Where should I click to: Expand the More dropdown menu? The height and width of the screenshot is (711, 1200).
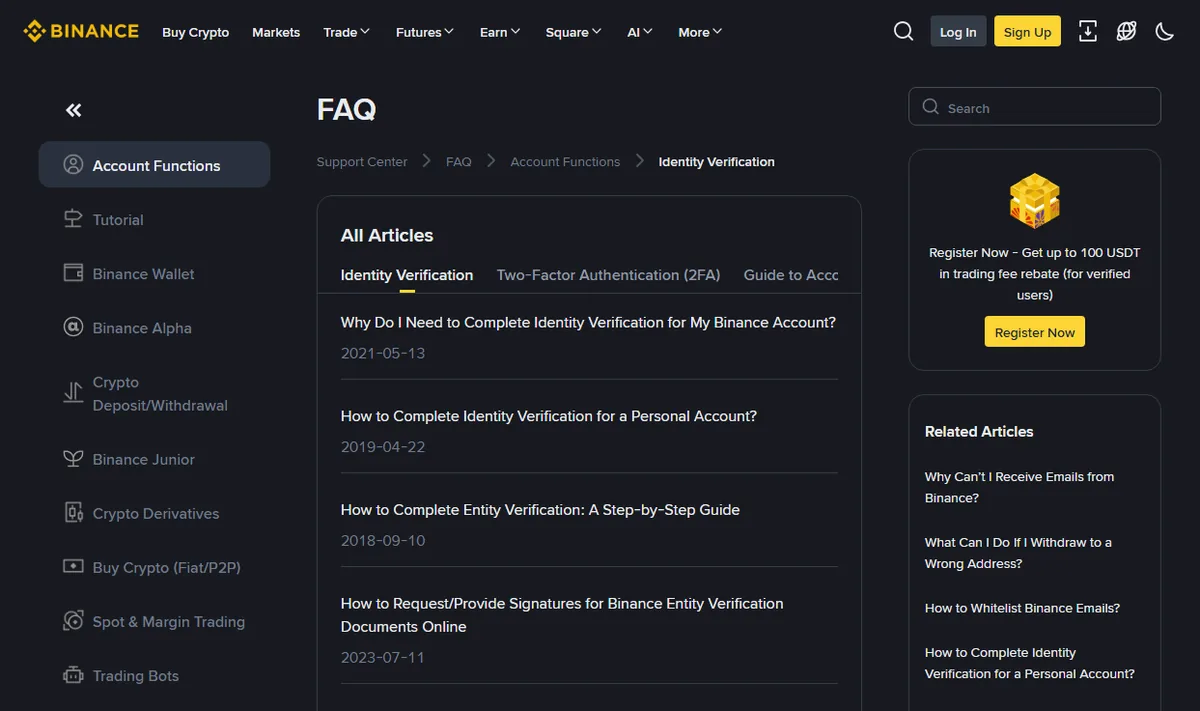[700, 32]
